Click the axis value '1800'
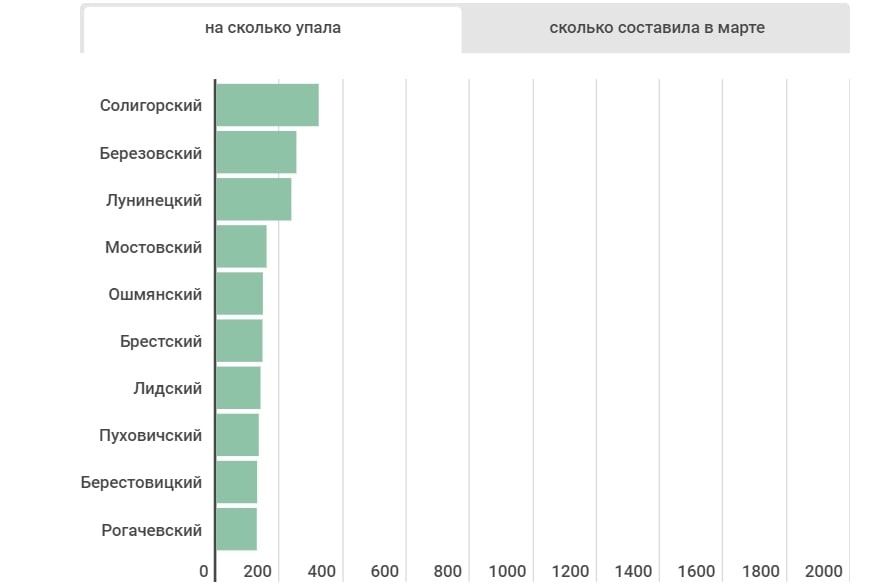Screen dimensions: 871x584 tap(760, 571)
